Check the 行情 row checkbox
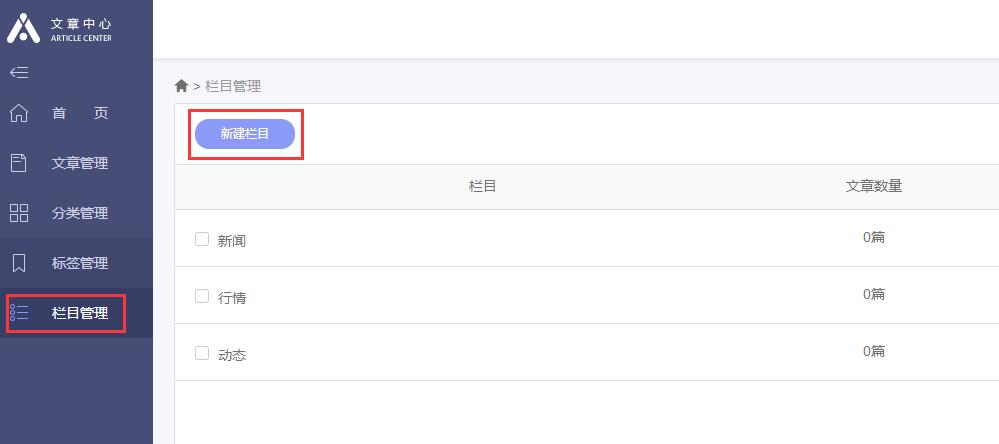 point(202,296)
